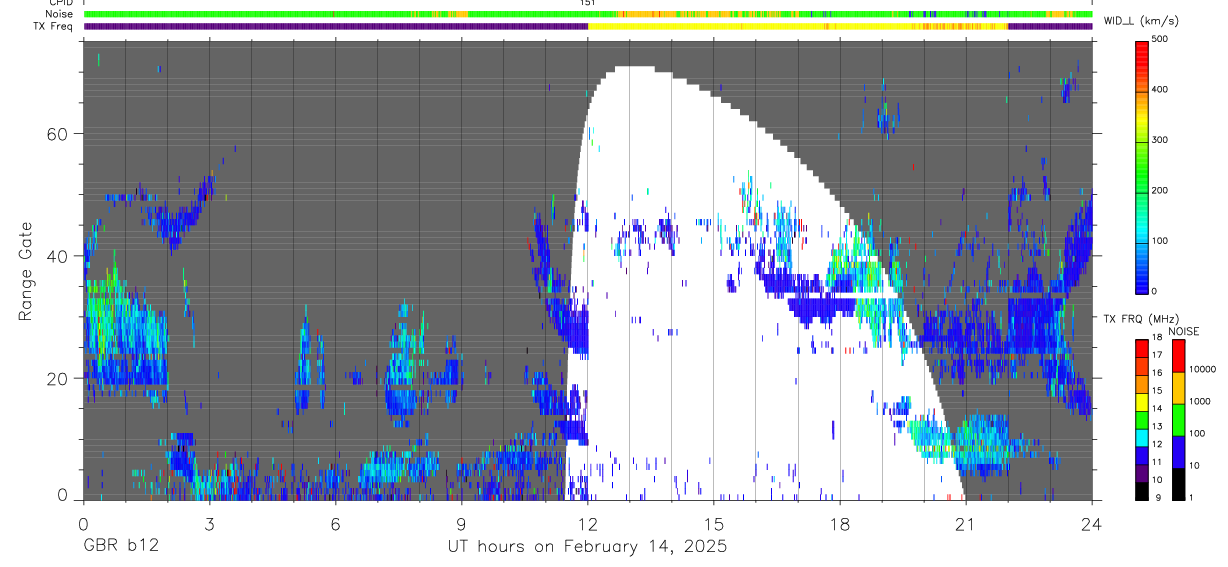Click the yellow segment of the TX Freq strip
This screenshot has height=567, width=1228.
[797, 26]
